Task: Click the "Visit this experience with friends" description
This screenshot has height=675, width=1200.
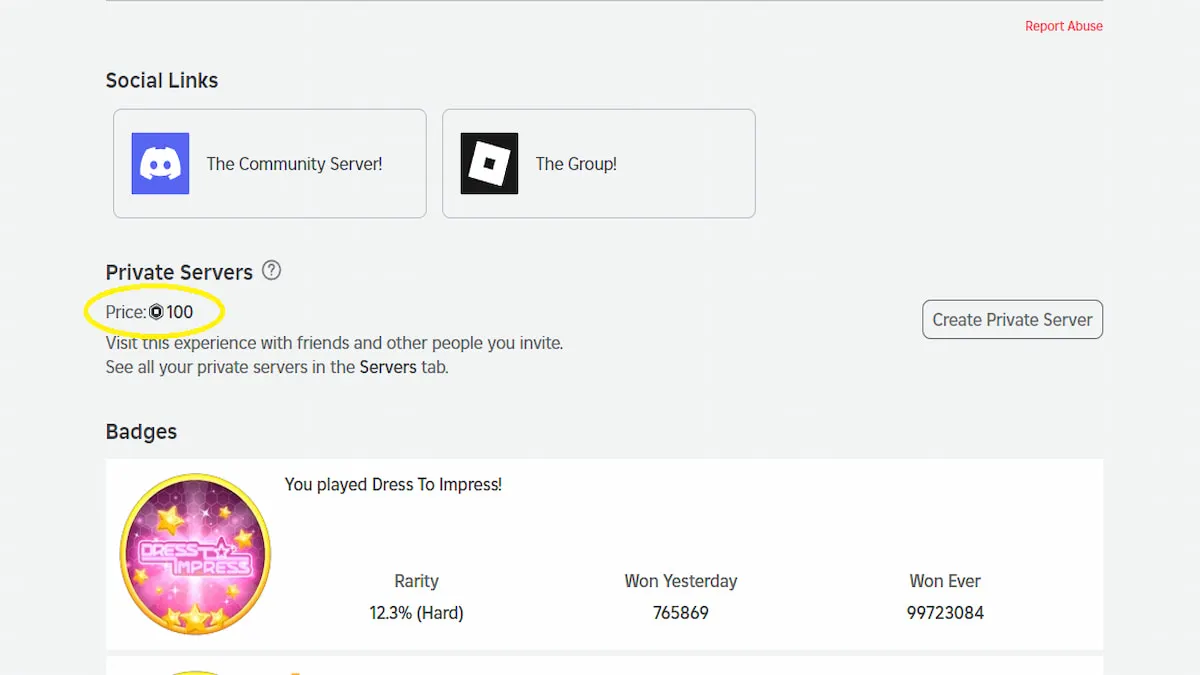Action: click(334, 343)
